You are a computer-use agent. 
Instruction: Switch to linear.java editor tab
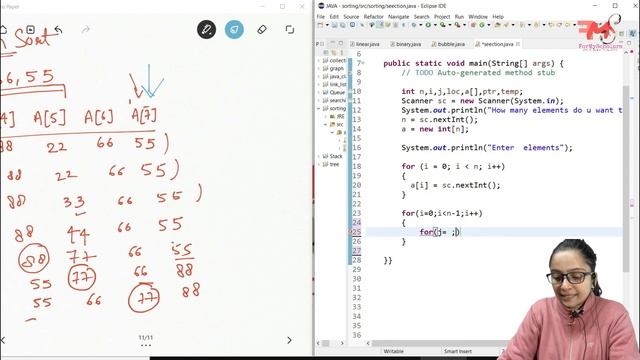(364, 44)
